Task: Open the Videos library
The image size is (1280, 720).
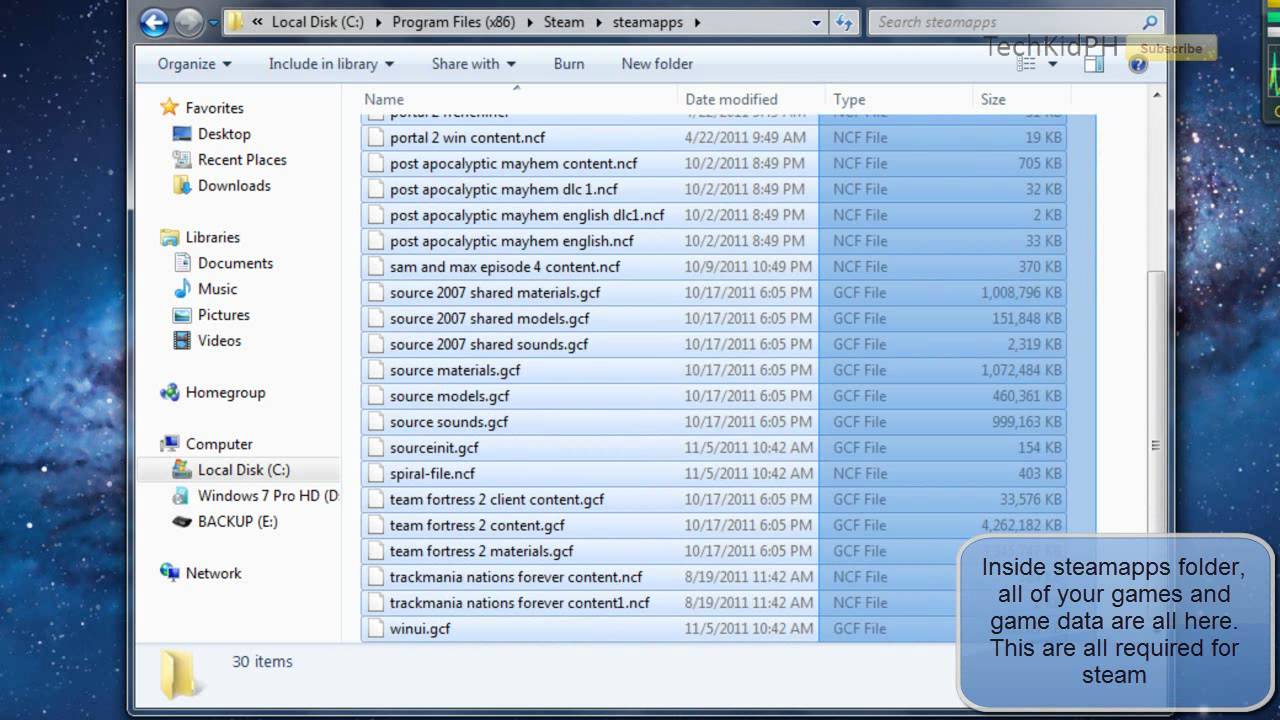Action: (219, 341)
